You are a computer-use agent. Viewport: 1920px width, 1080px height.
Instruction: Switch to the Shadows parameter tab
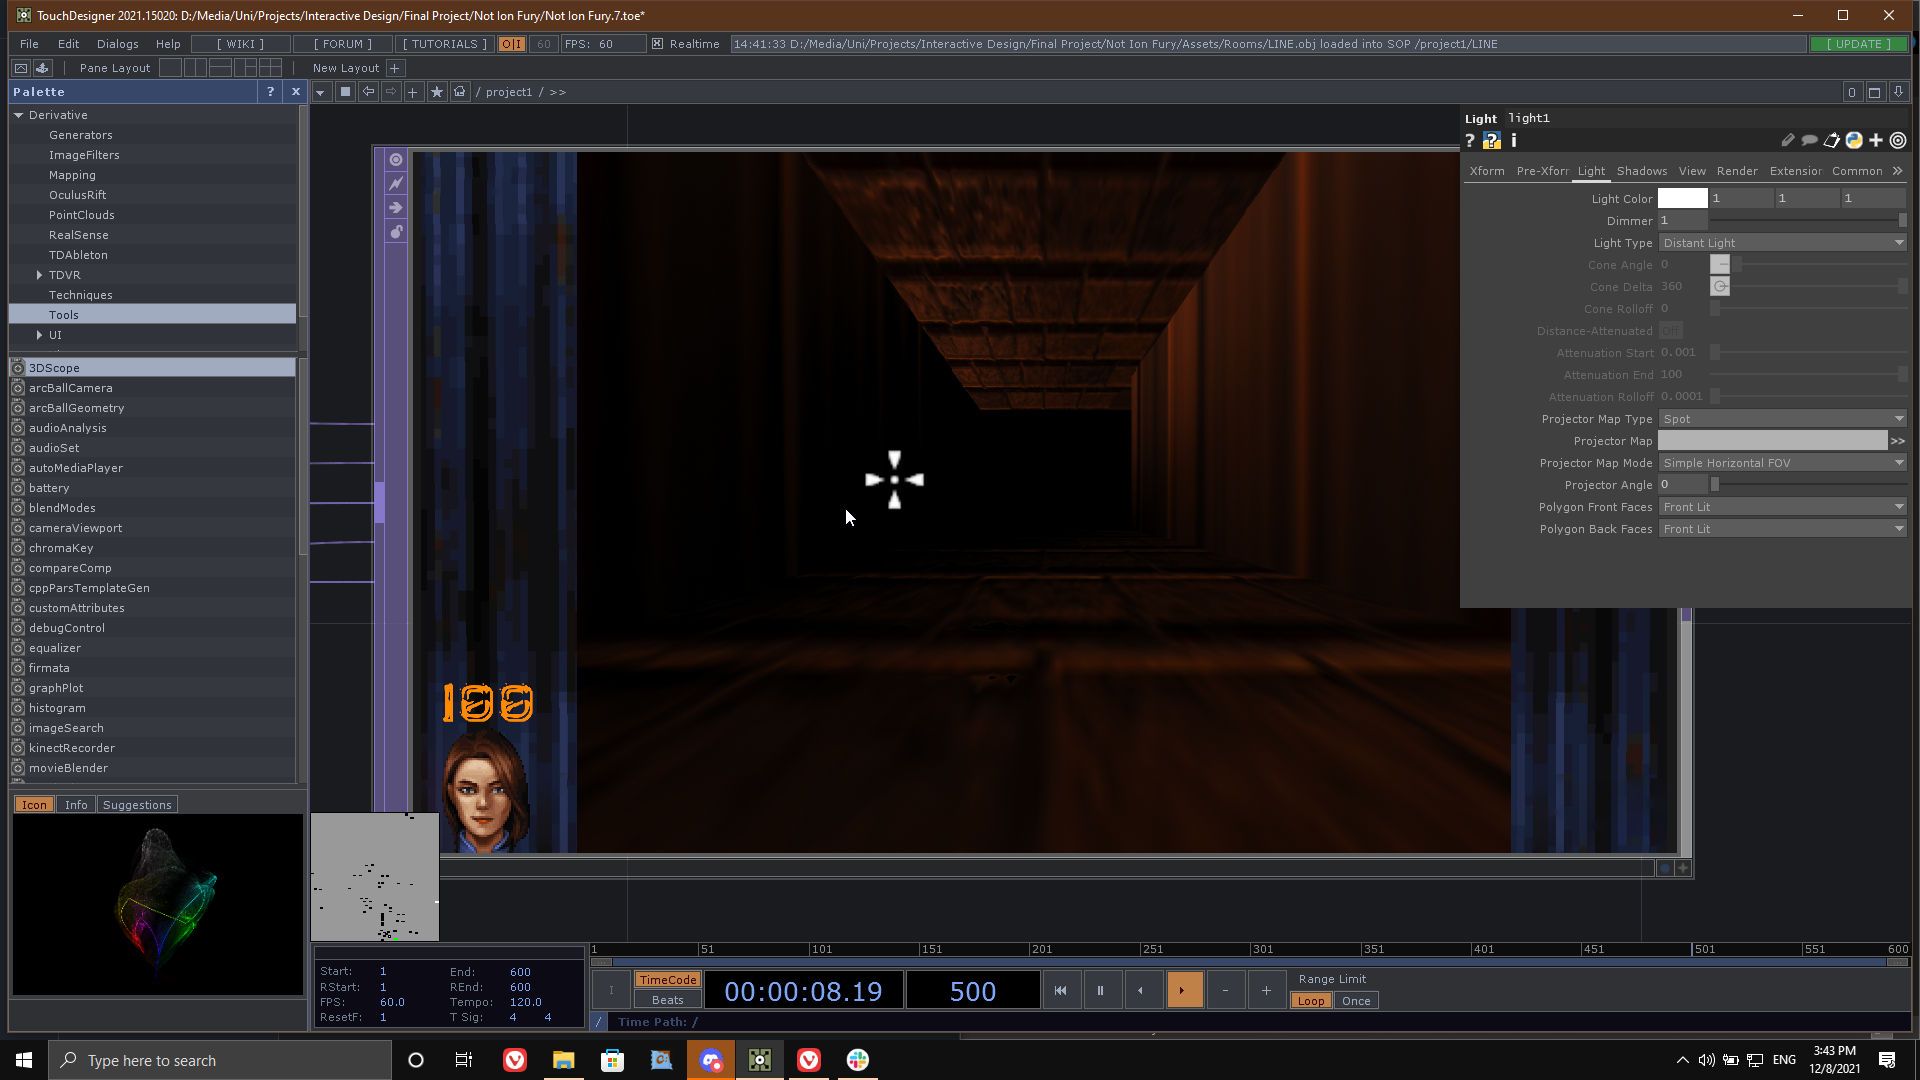[1642, 171]
